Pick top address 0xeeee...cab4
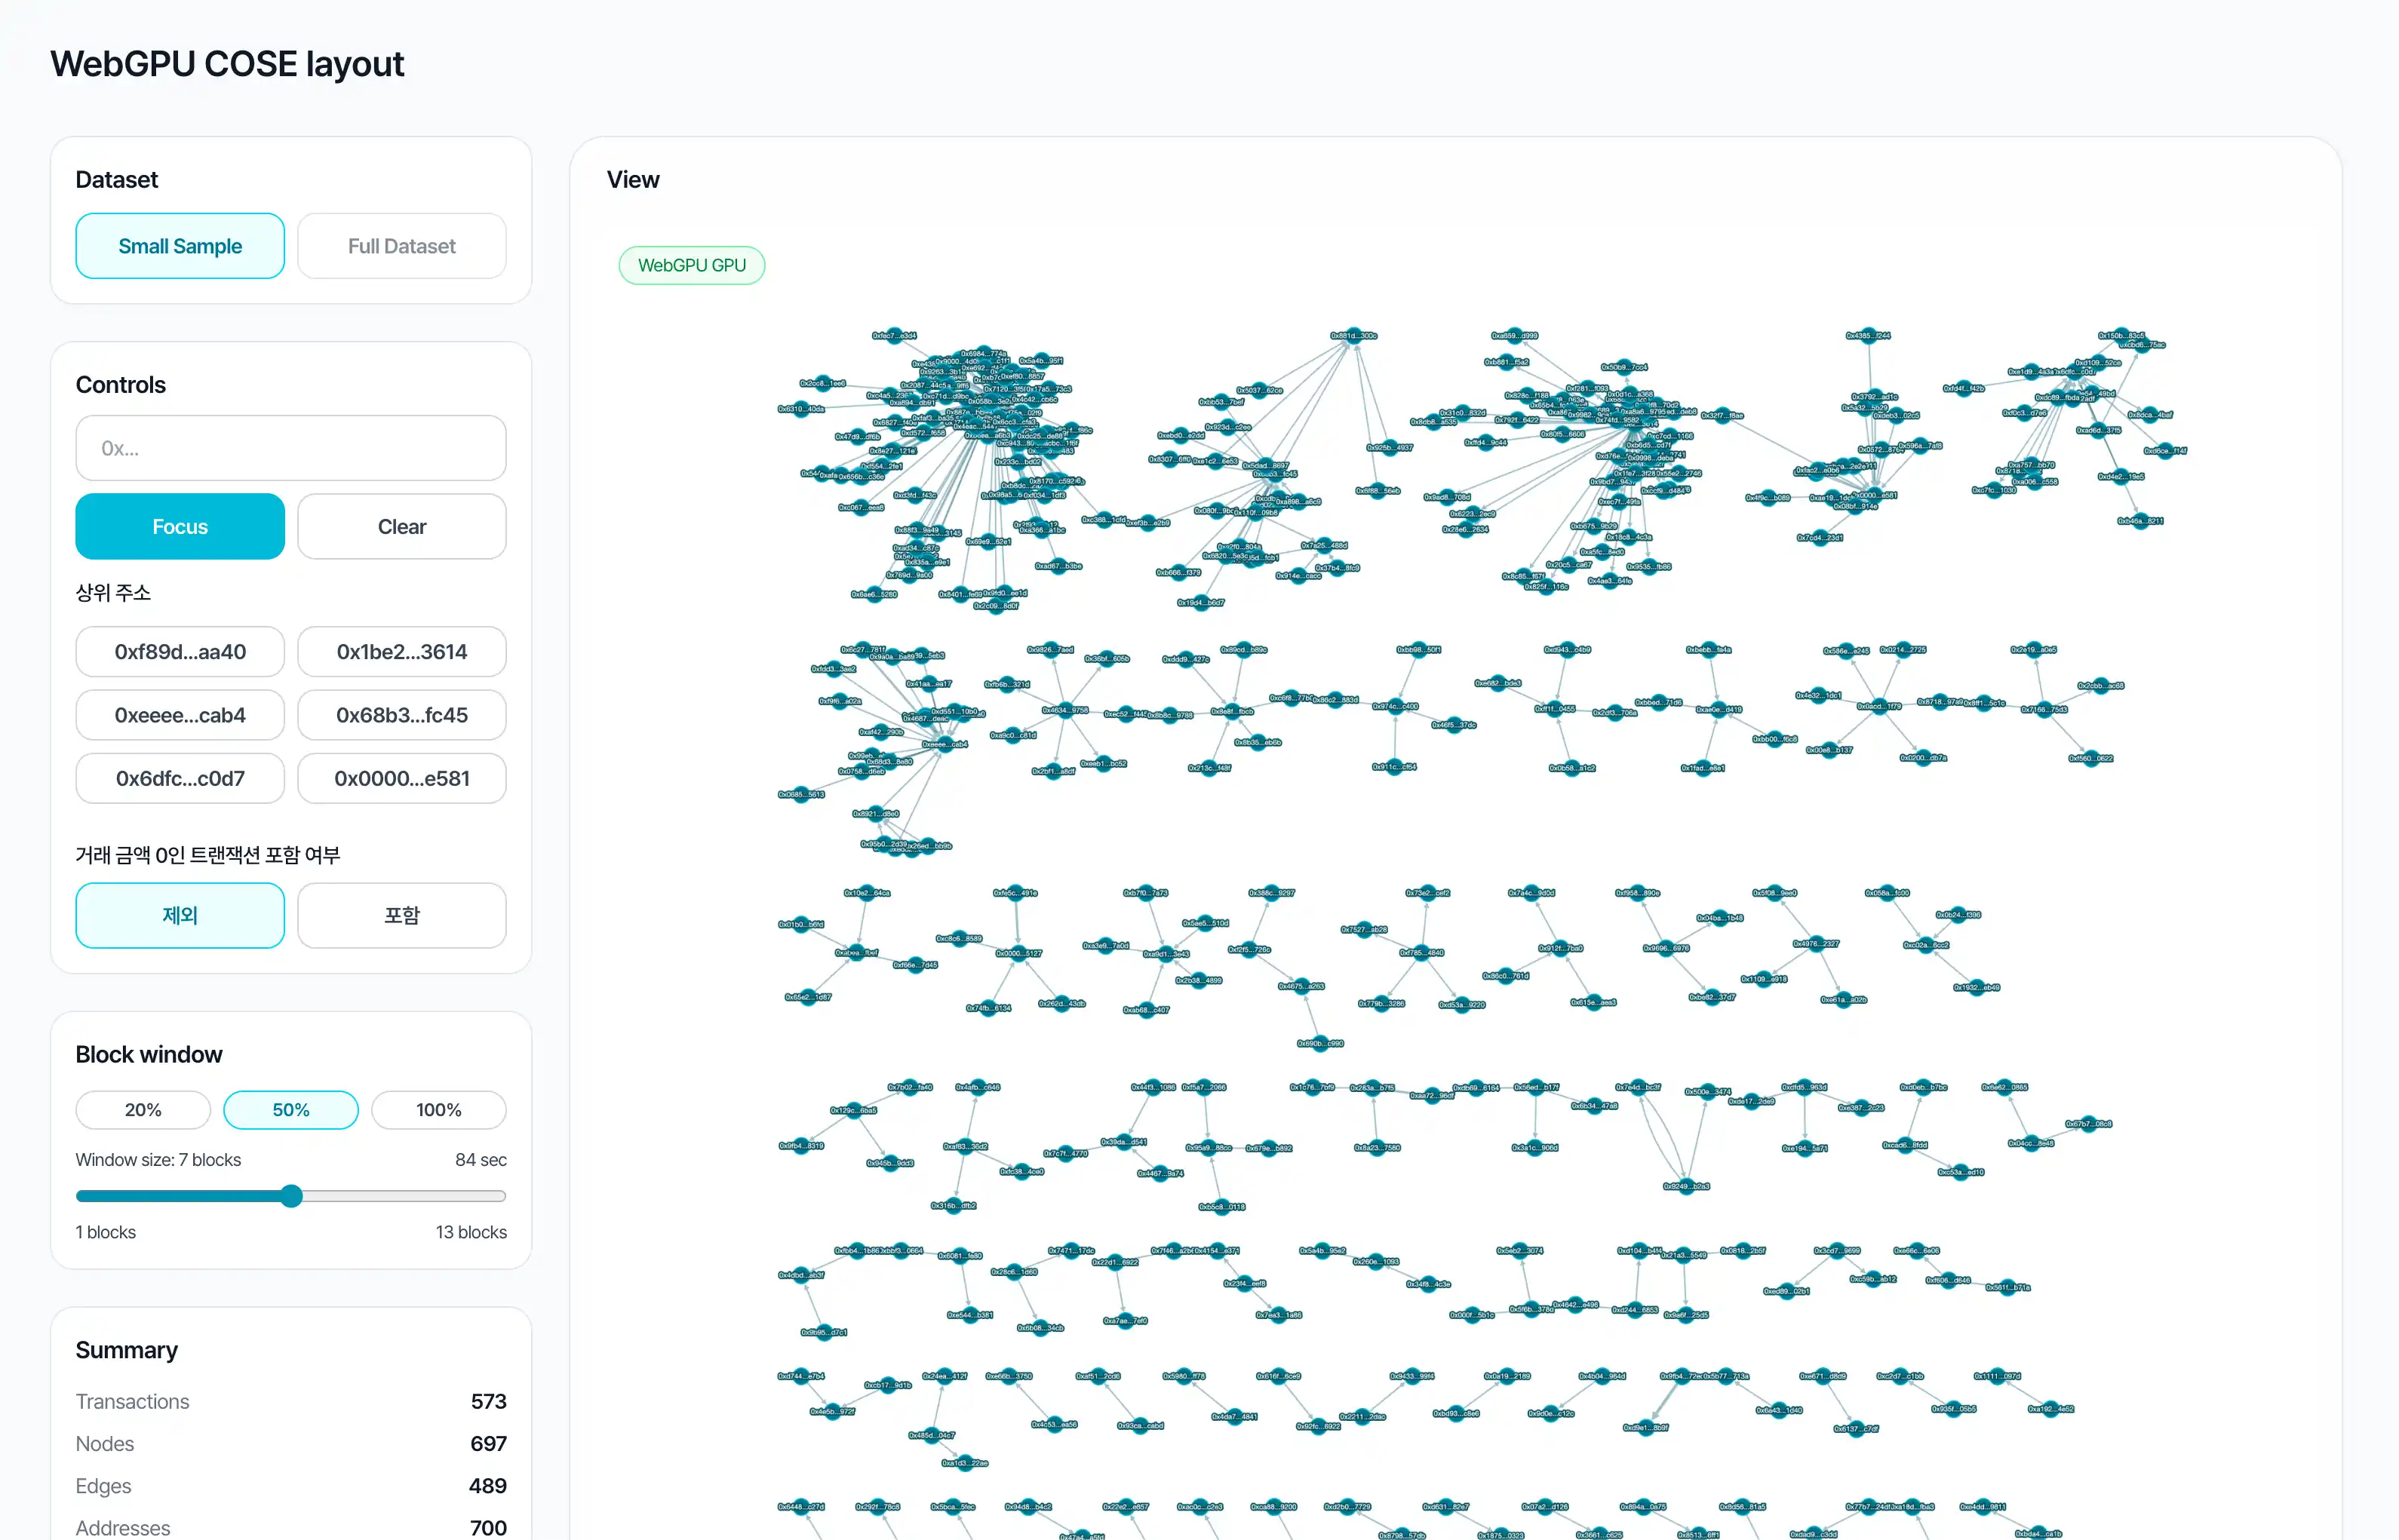Screen dimensions: 2399x1540 (x=180, y=715)
